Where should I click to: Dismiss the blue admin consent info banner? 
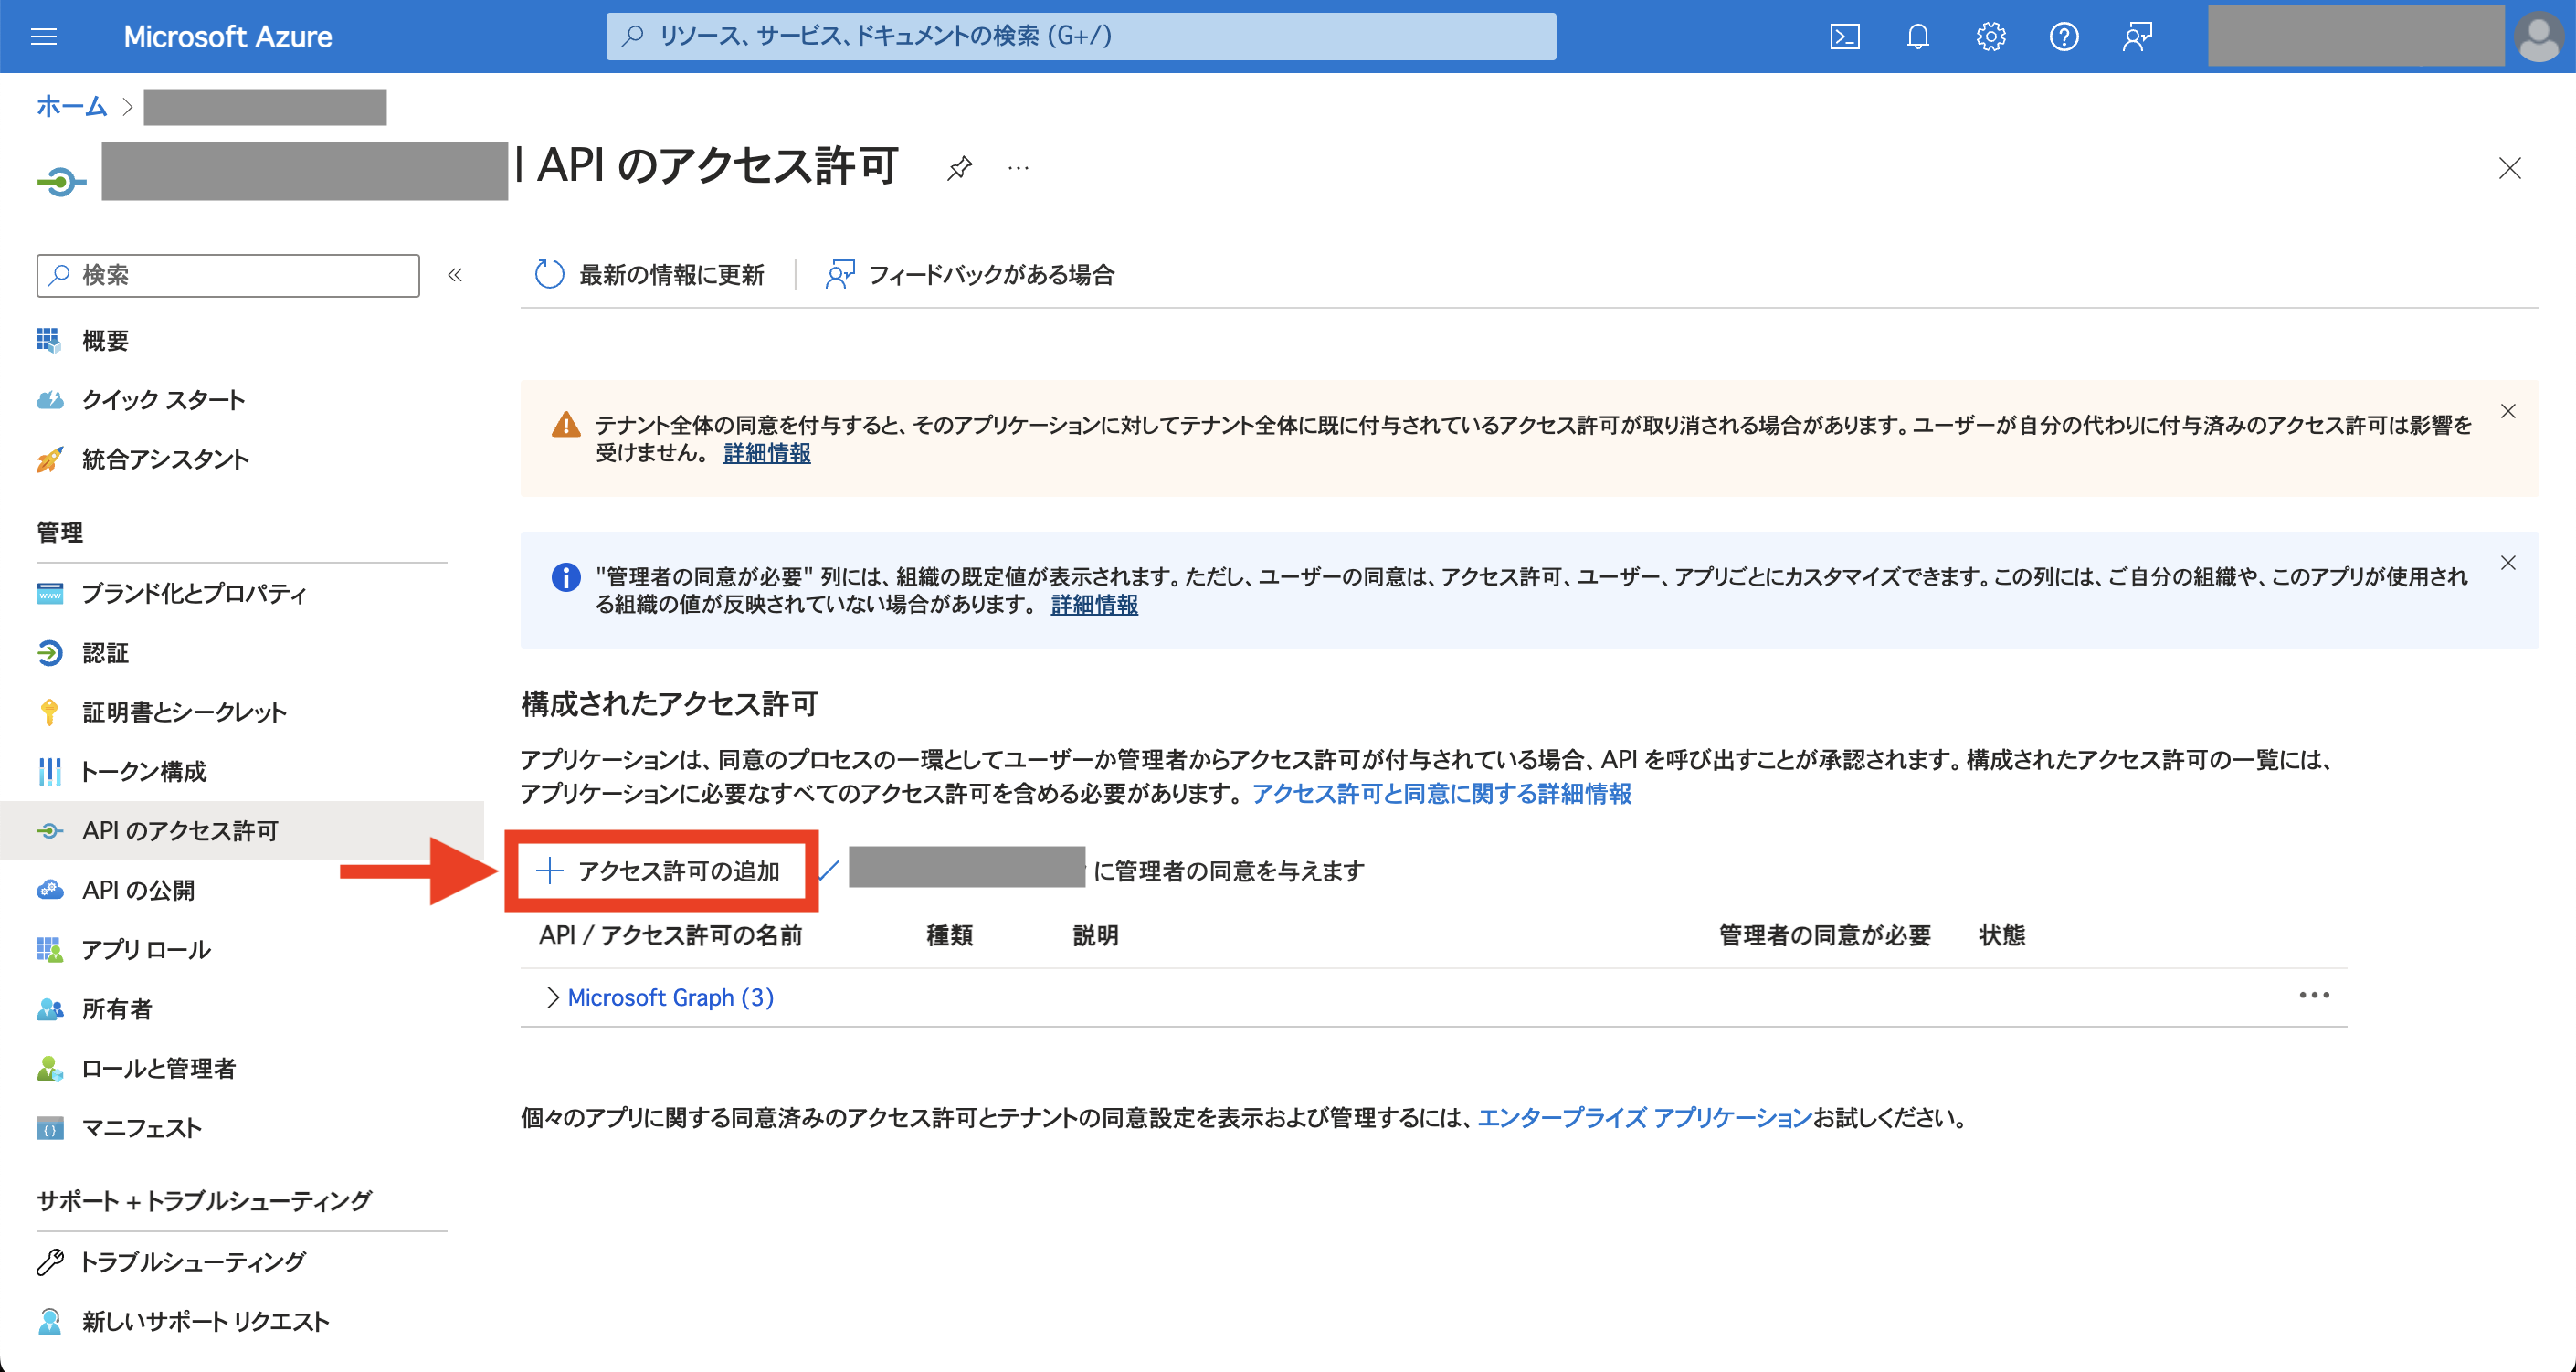(x=2508, y=563)
